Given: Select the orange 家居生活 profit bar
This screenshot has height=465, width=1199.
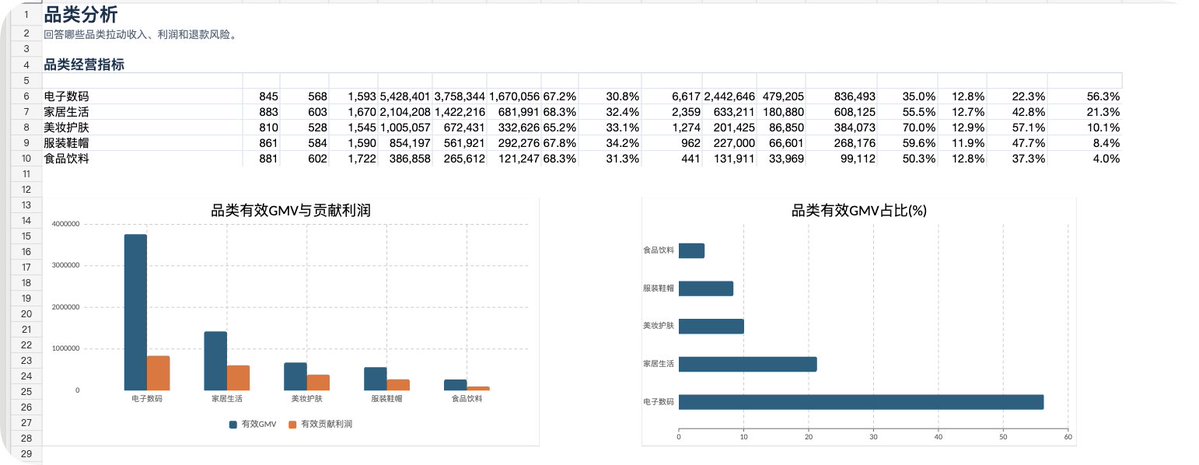Looking at the screenshot, I should pos(239,378).
